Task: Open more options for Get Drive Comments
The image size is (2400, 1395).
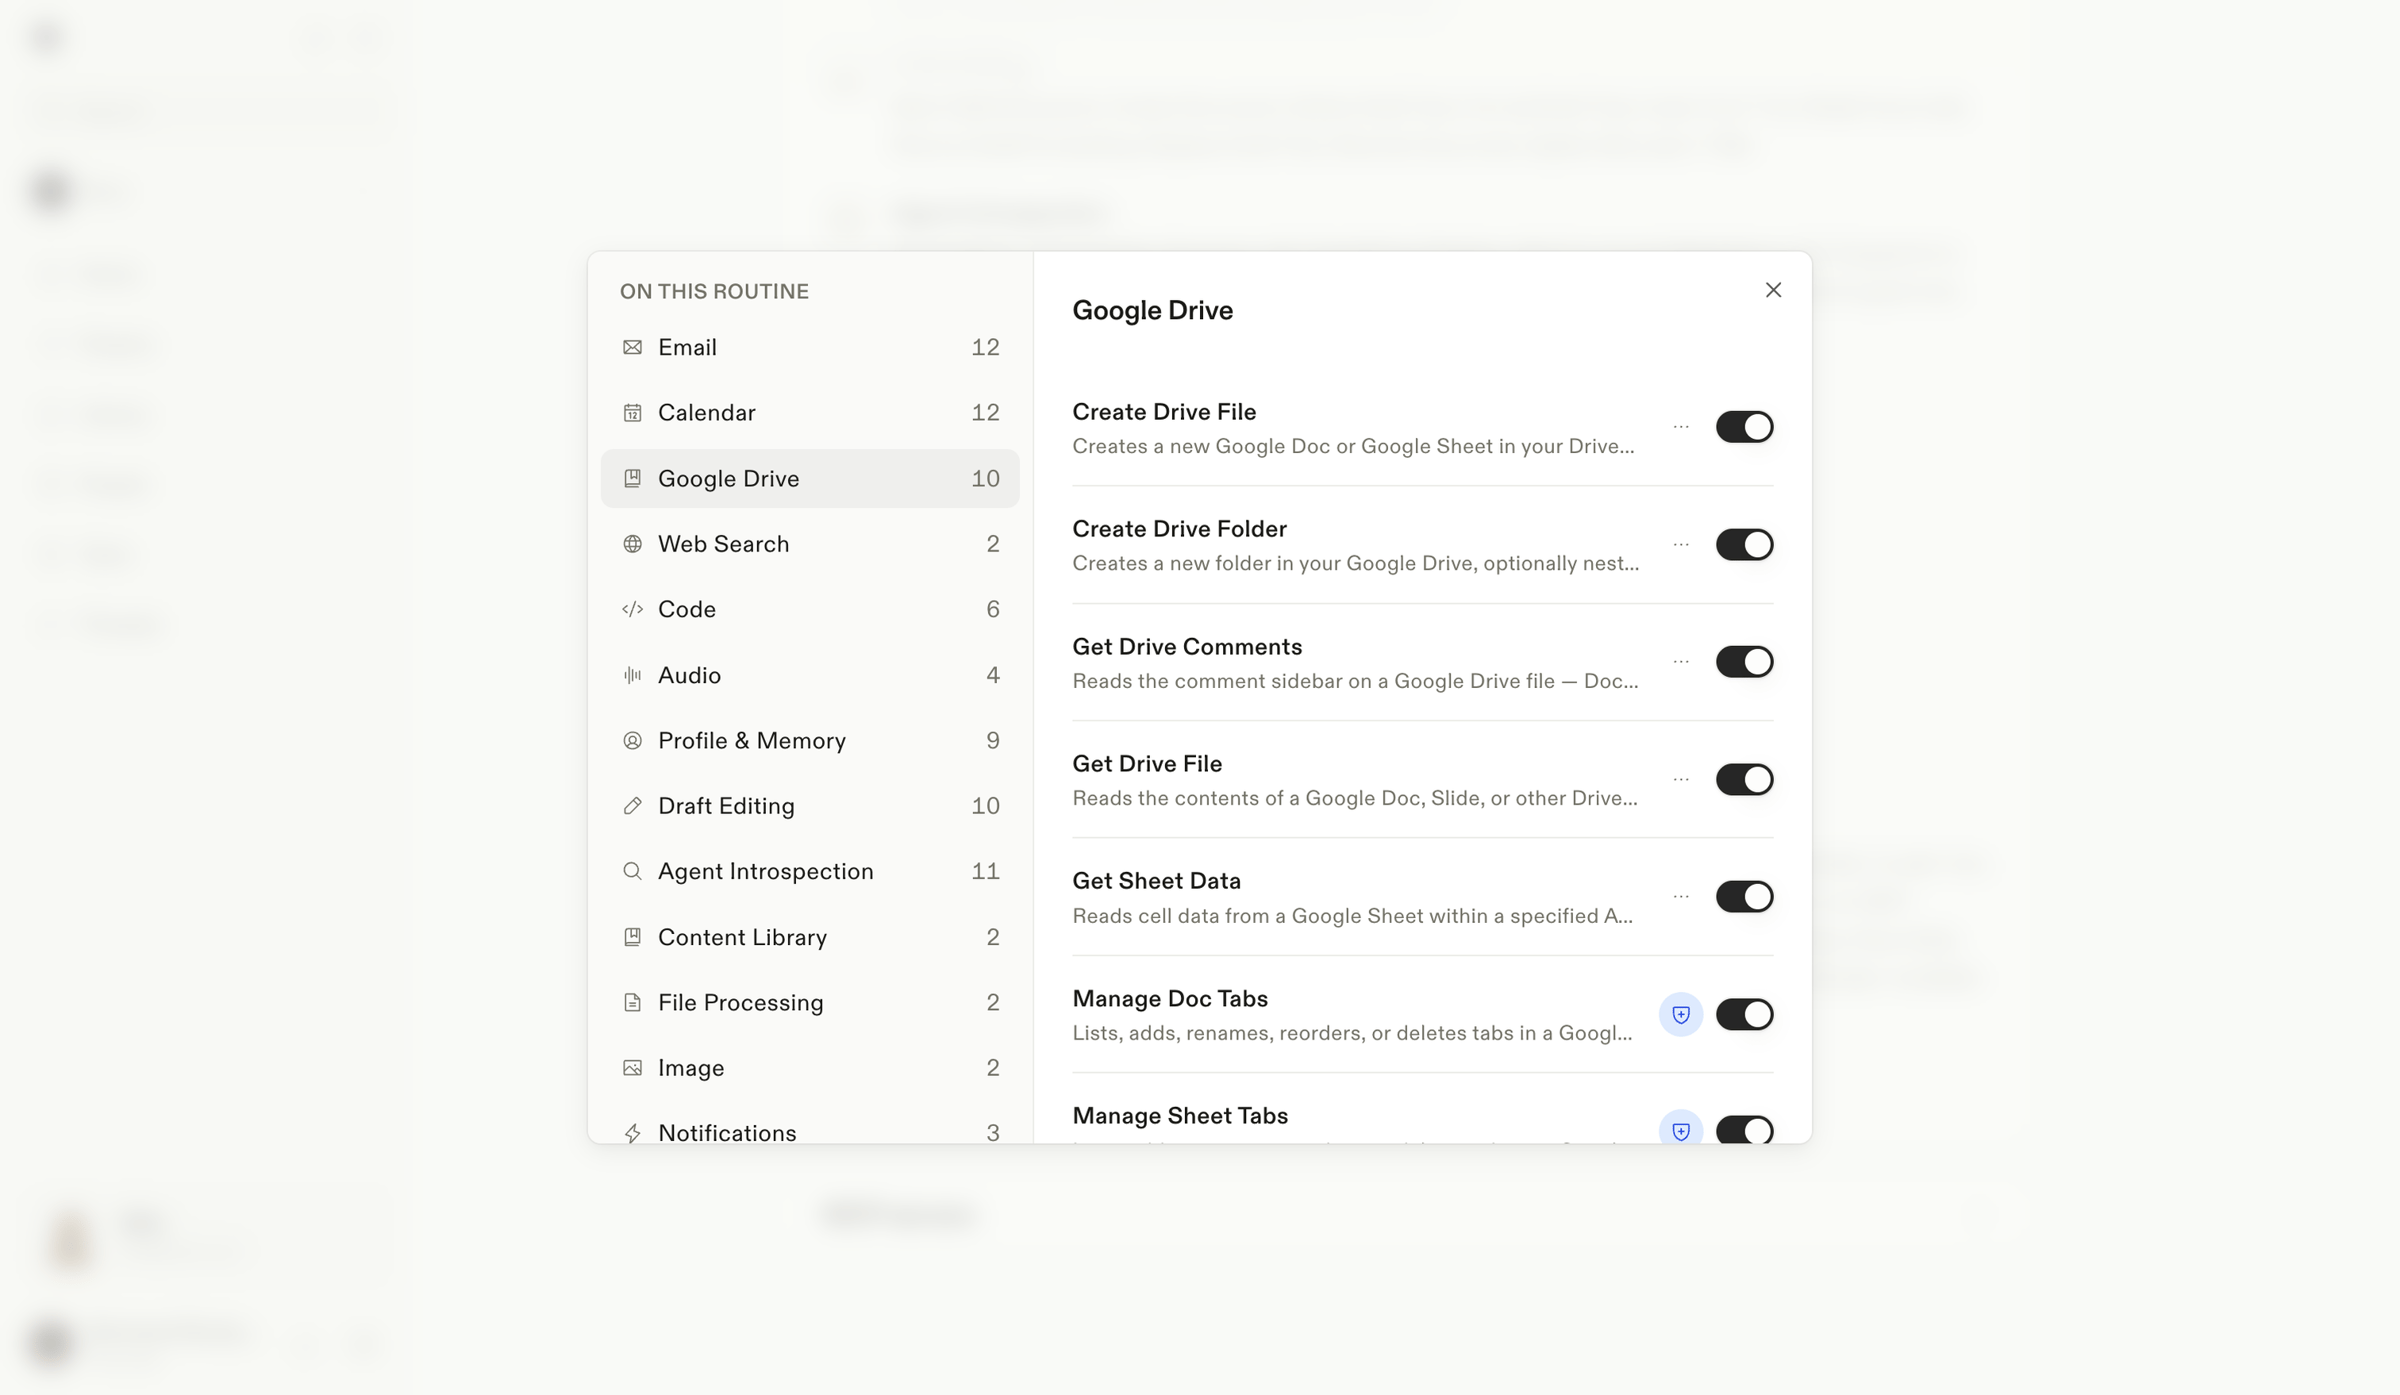Action: pyautogui.click(x=1681, y=662)
